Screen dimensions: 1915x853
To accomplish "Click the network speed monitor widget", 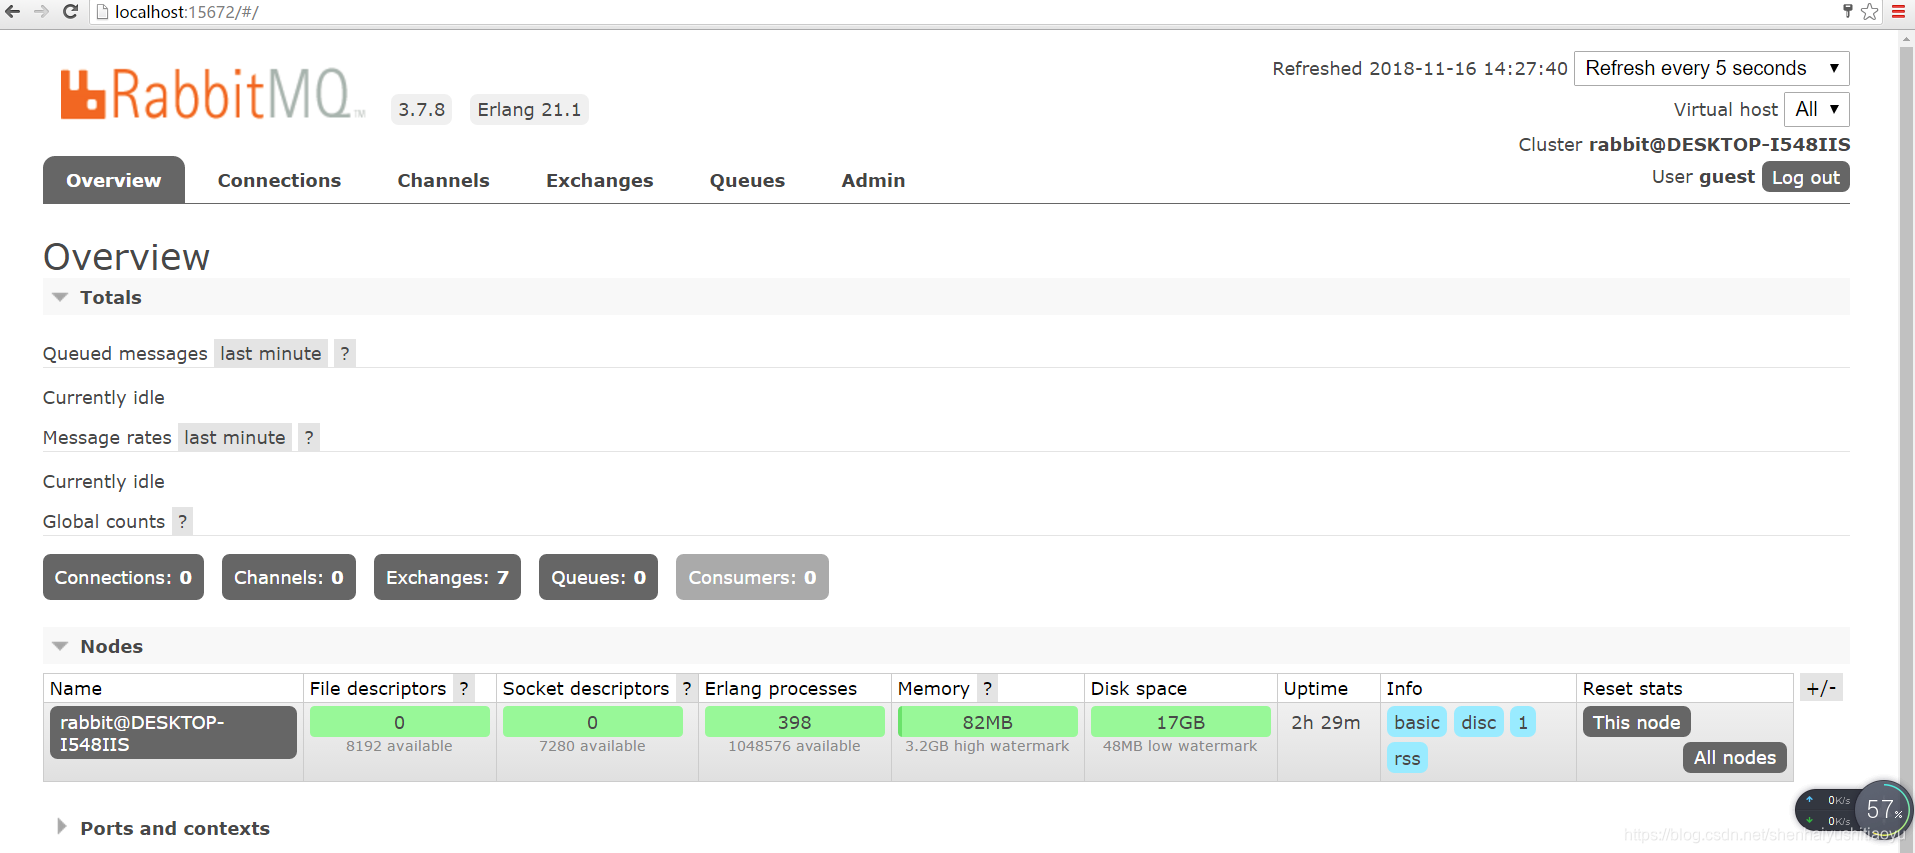I will click(x=1853, y=810).
